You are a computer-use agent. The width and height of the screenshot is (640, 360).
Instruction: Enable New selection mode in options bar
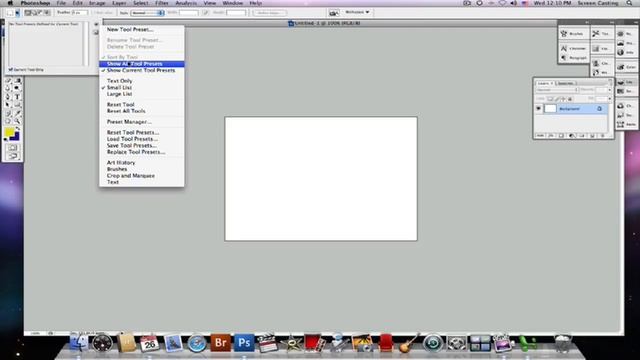[x=28, y=13]
